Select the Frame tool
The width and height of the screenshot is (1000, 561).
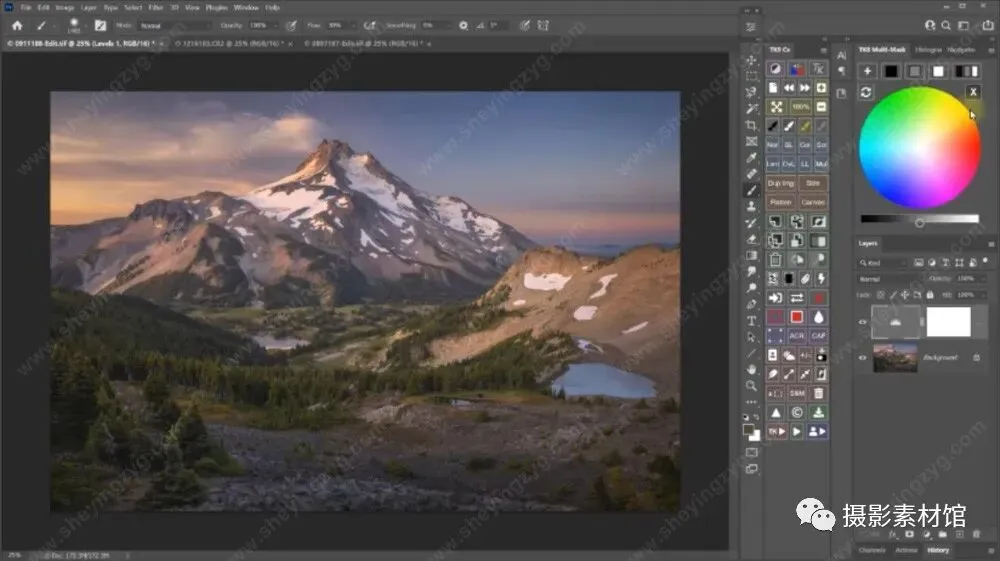point(752,142)
